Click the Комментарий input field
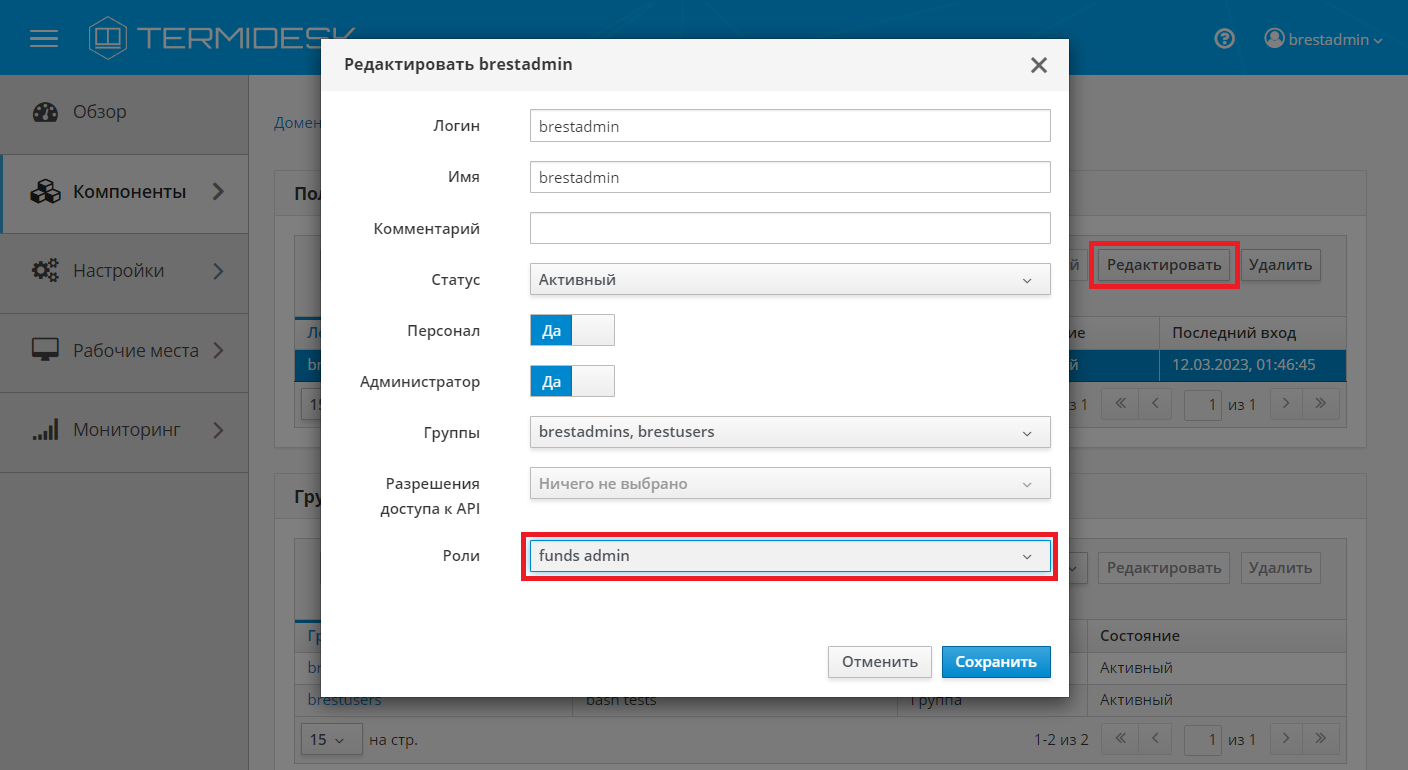 pos(790,228)
